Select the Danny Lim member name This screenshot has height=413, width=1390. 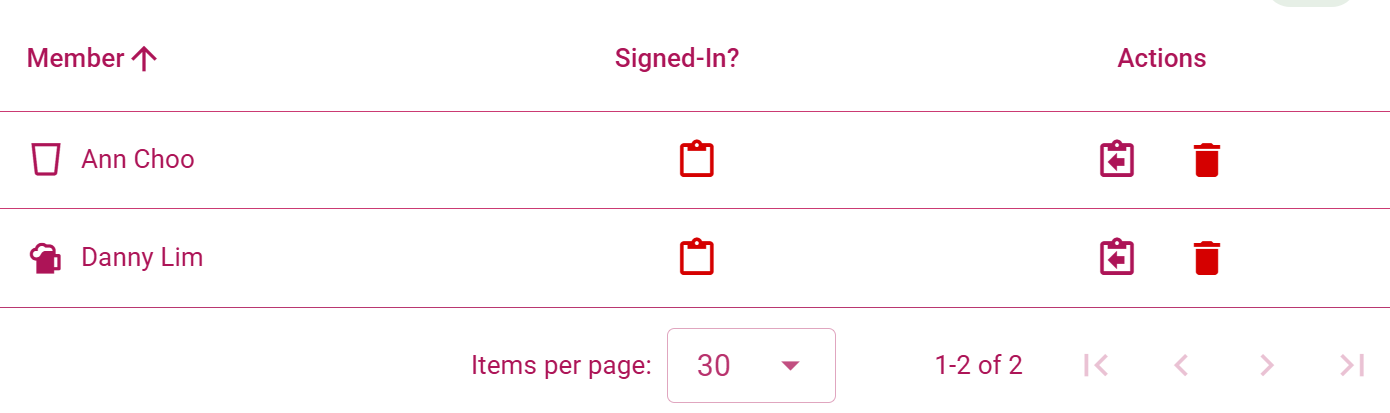(x=142, y=258)
